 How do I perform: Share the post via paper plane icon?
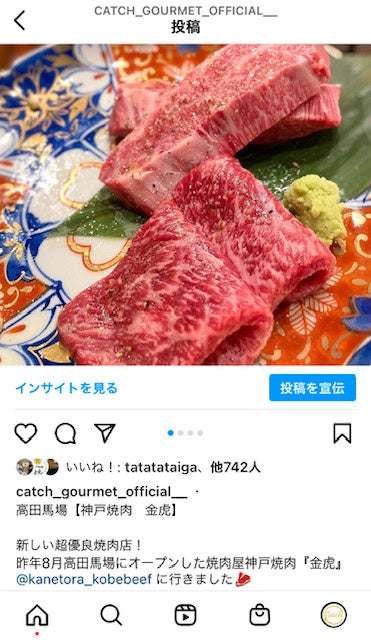coord(105,433)
